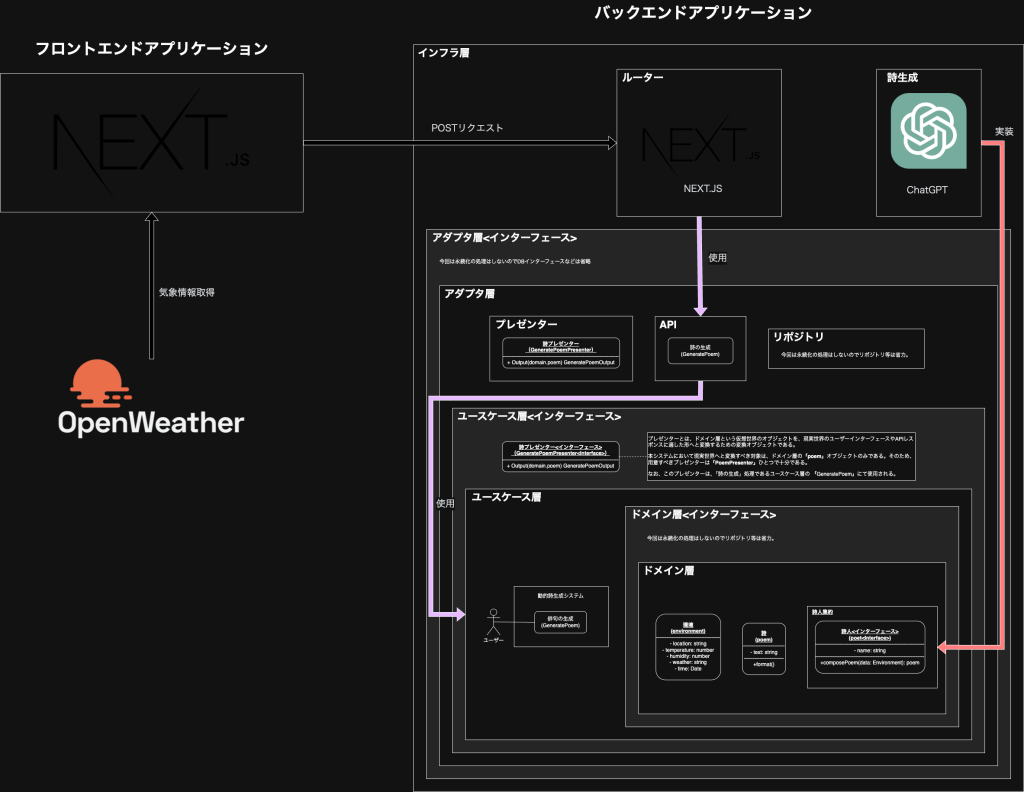The width and height of the screenshot is (1024, 792).
Task: Click the '+composePoem(data: Environment): poem' method
Action: [870, 663]
